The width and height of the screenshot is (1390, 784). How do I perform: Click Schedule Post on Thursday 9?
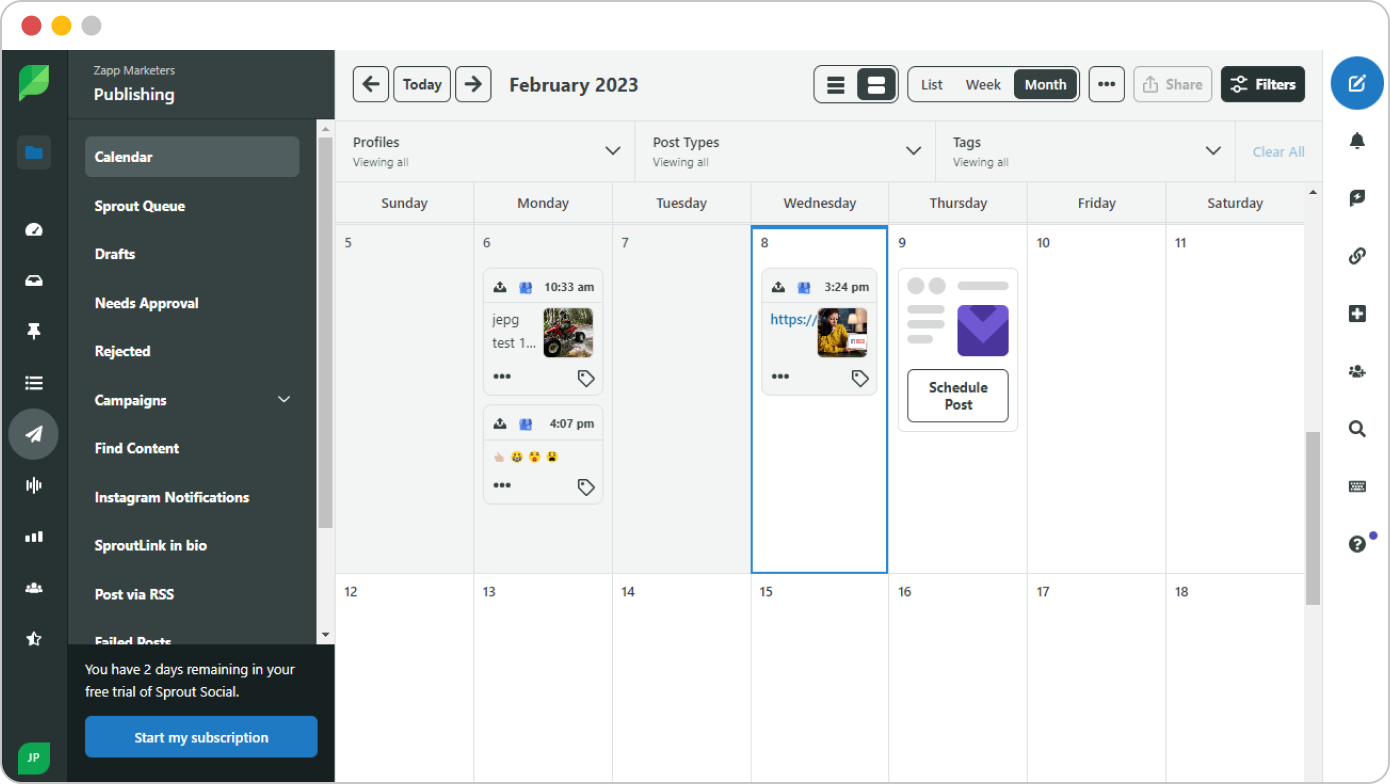(x=958, y=396)
